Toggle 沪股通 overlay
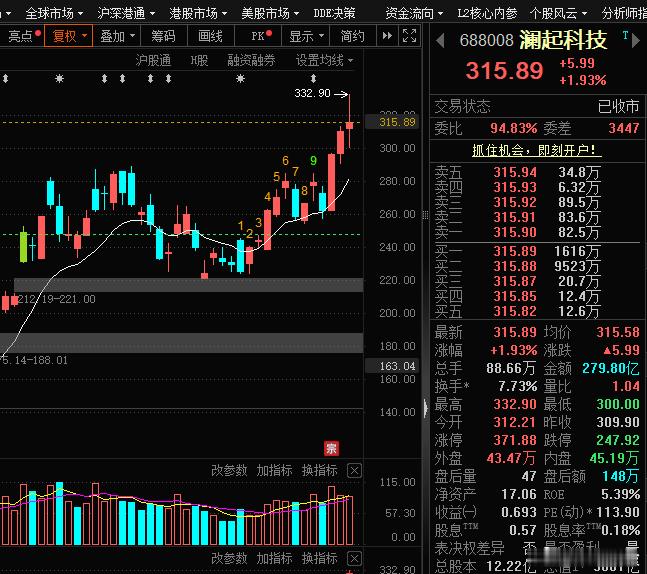The image size is (647, 574). tap(153, 61)
